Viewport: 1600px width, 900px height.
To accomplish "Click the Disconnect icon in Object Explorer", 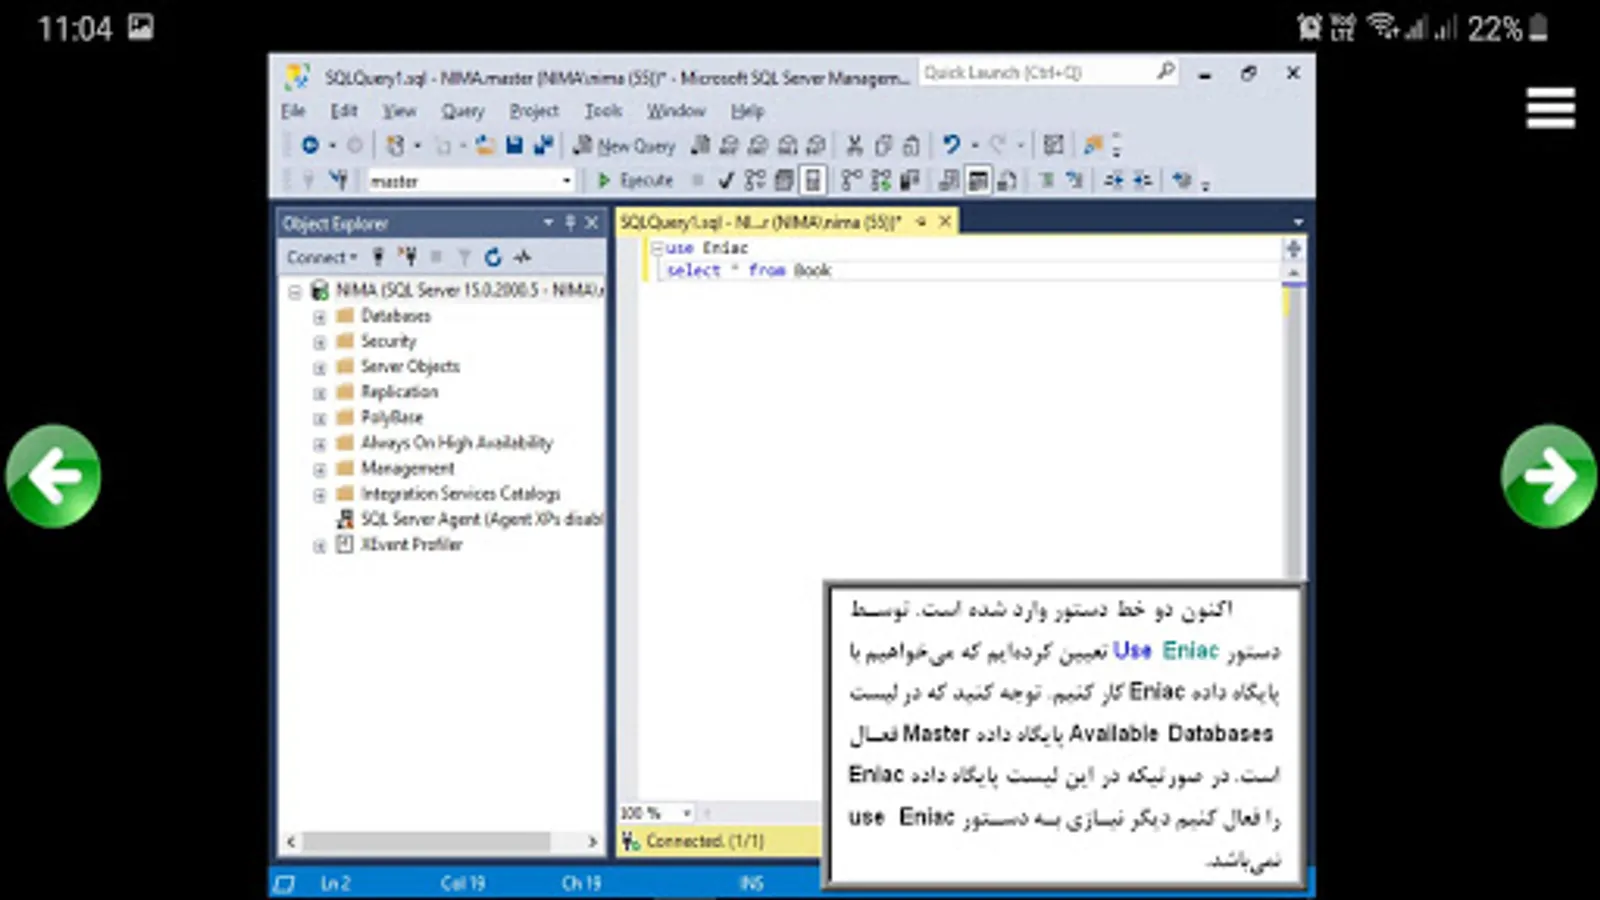I will point(407,257).
